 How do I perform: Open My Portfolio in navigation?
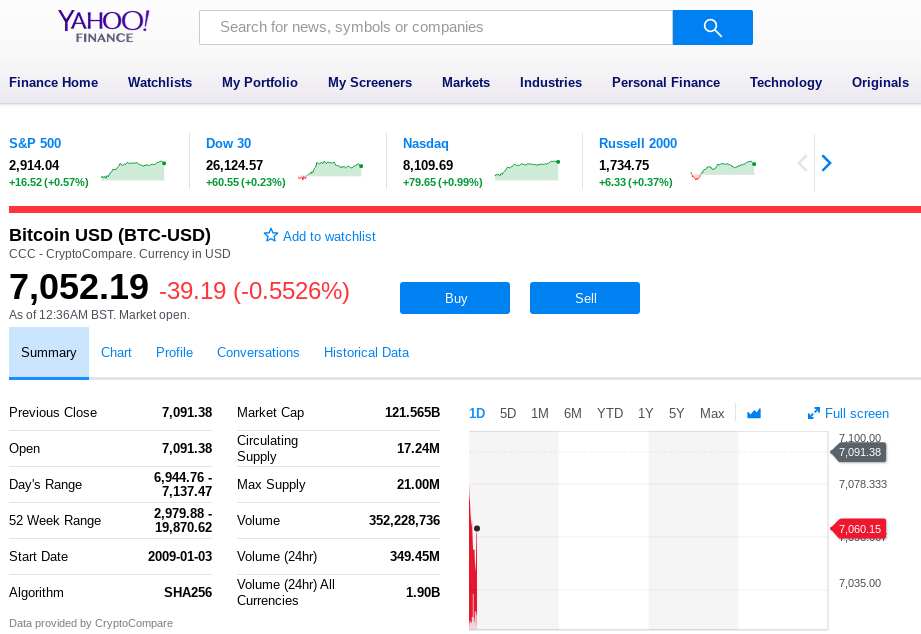click(260, 82)
